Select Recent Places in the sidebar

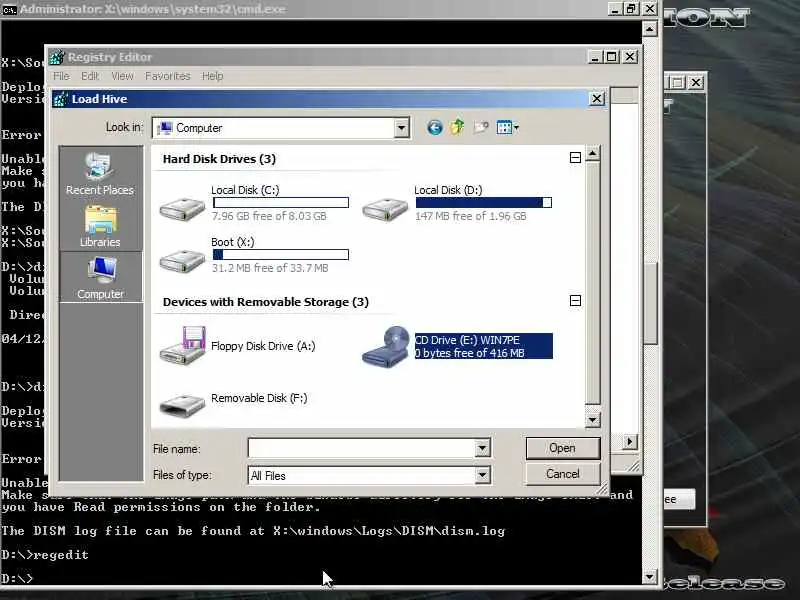pos(99,174)
